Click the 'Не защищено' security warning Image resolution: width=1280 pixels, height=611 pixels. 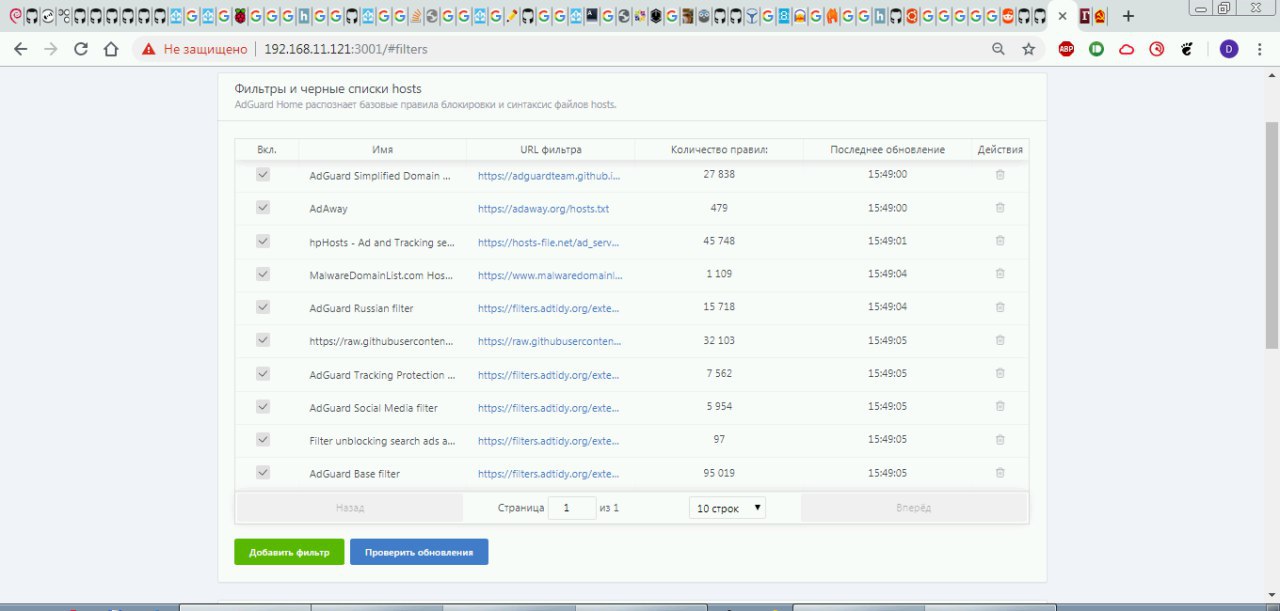[x=195, y=49]
